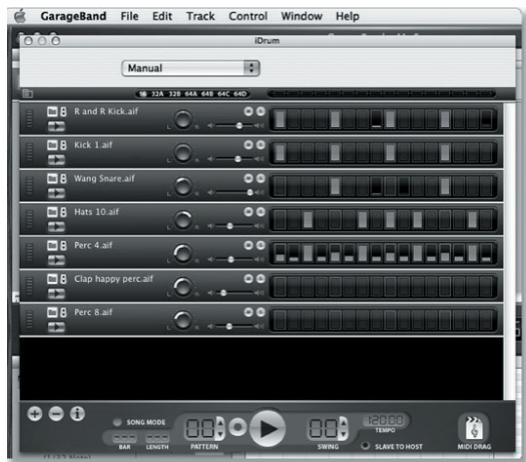Click the 8 icon beside Perc 8.aif
Image resolution: width=526 pixels, height=462 pixels.
point(63,312)
